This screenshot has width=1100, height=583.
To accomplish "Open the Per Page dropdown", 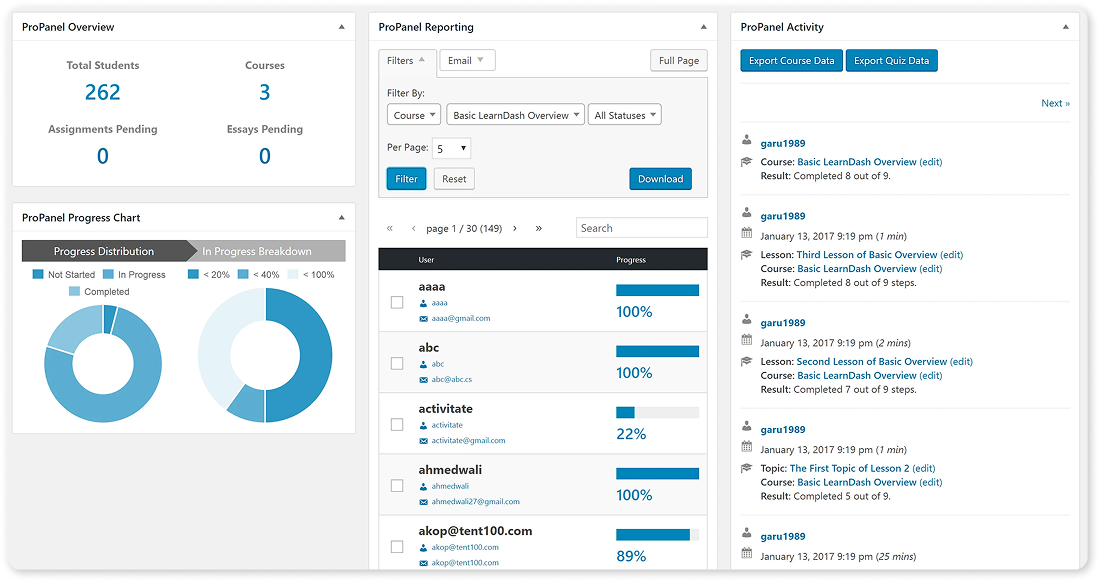I will [x=451, y=148].
